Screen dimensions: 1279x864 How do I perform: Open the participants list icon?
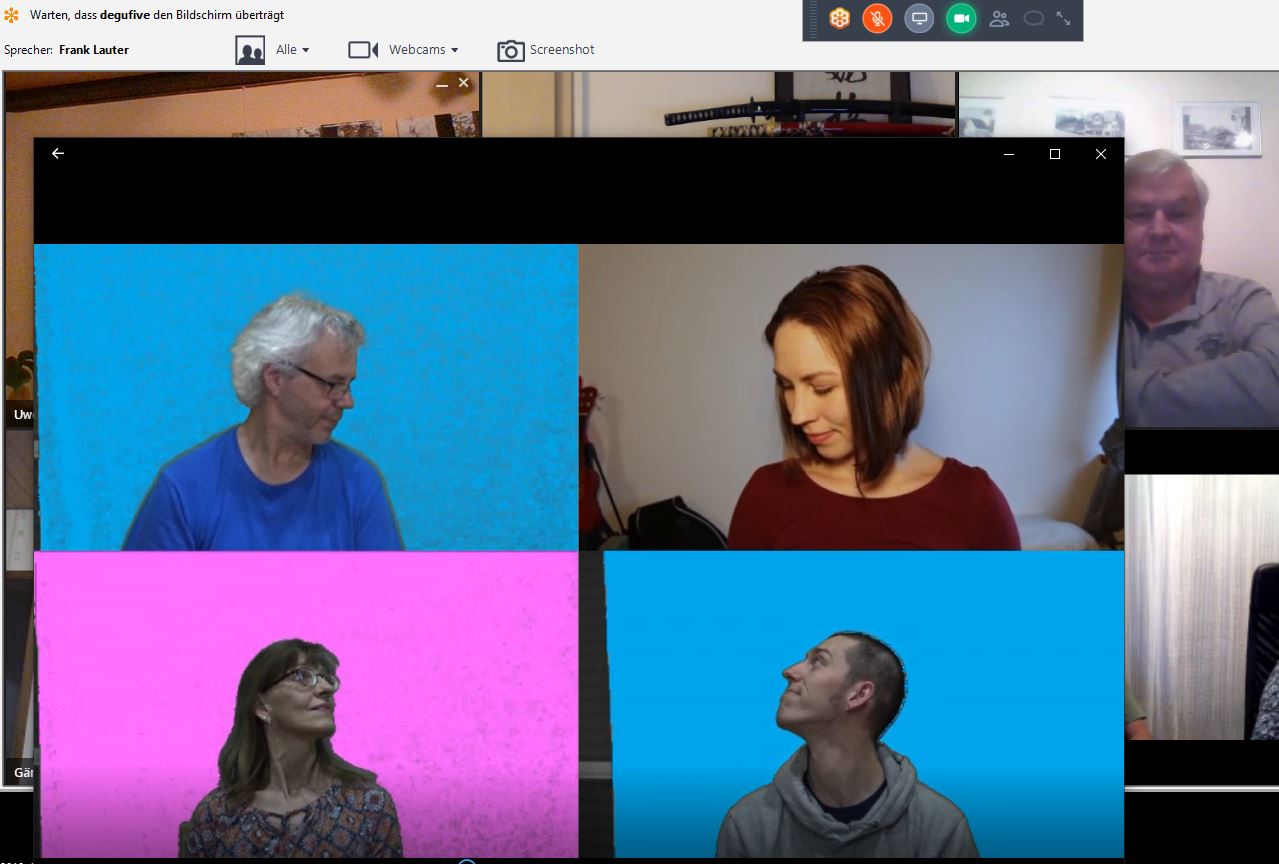(x=999, y=18)
